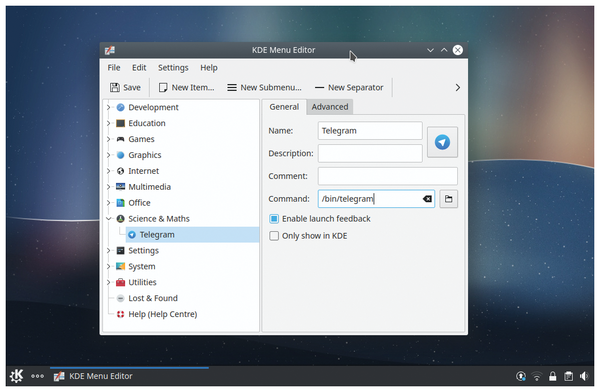The height and width of the screenshot is (392, 600).
Task: Expand the Internet category
Action: pos(109,171)
